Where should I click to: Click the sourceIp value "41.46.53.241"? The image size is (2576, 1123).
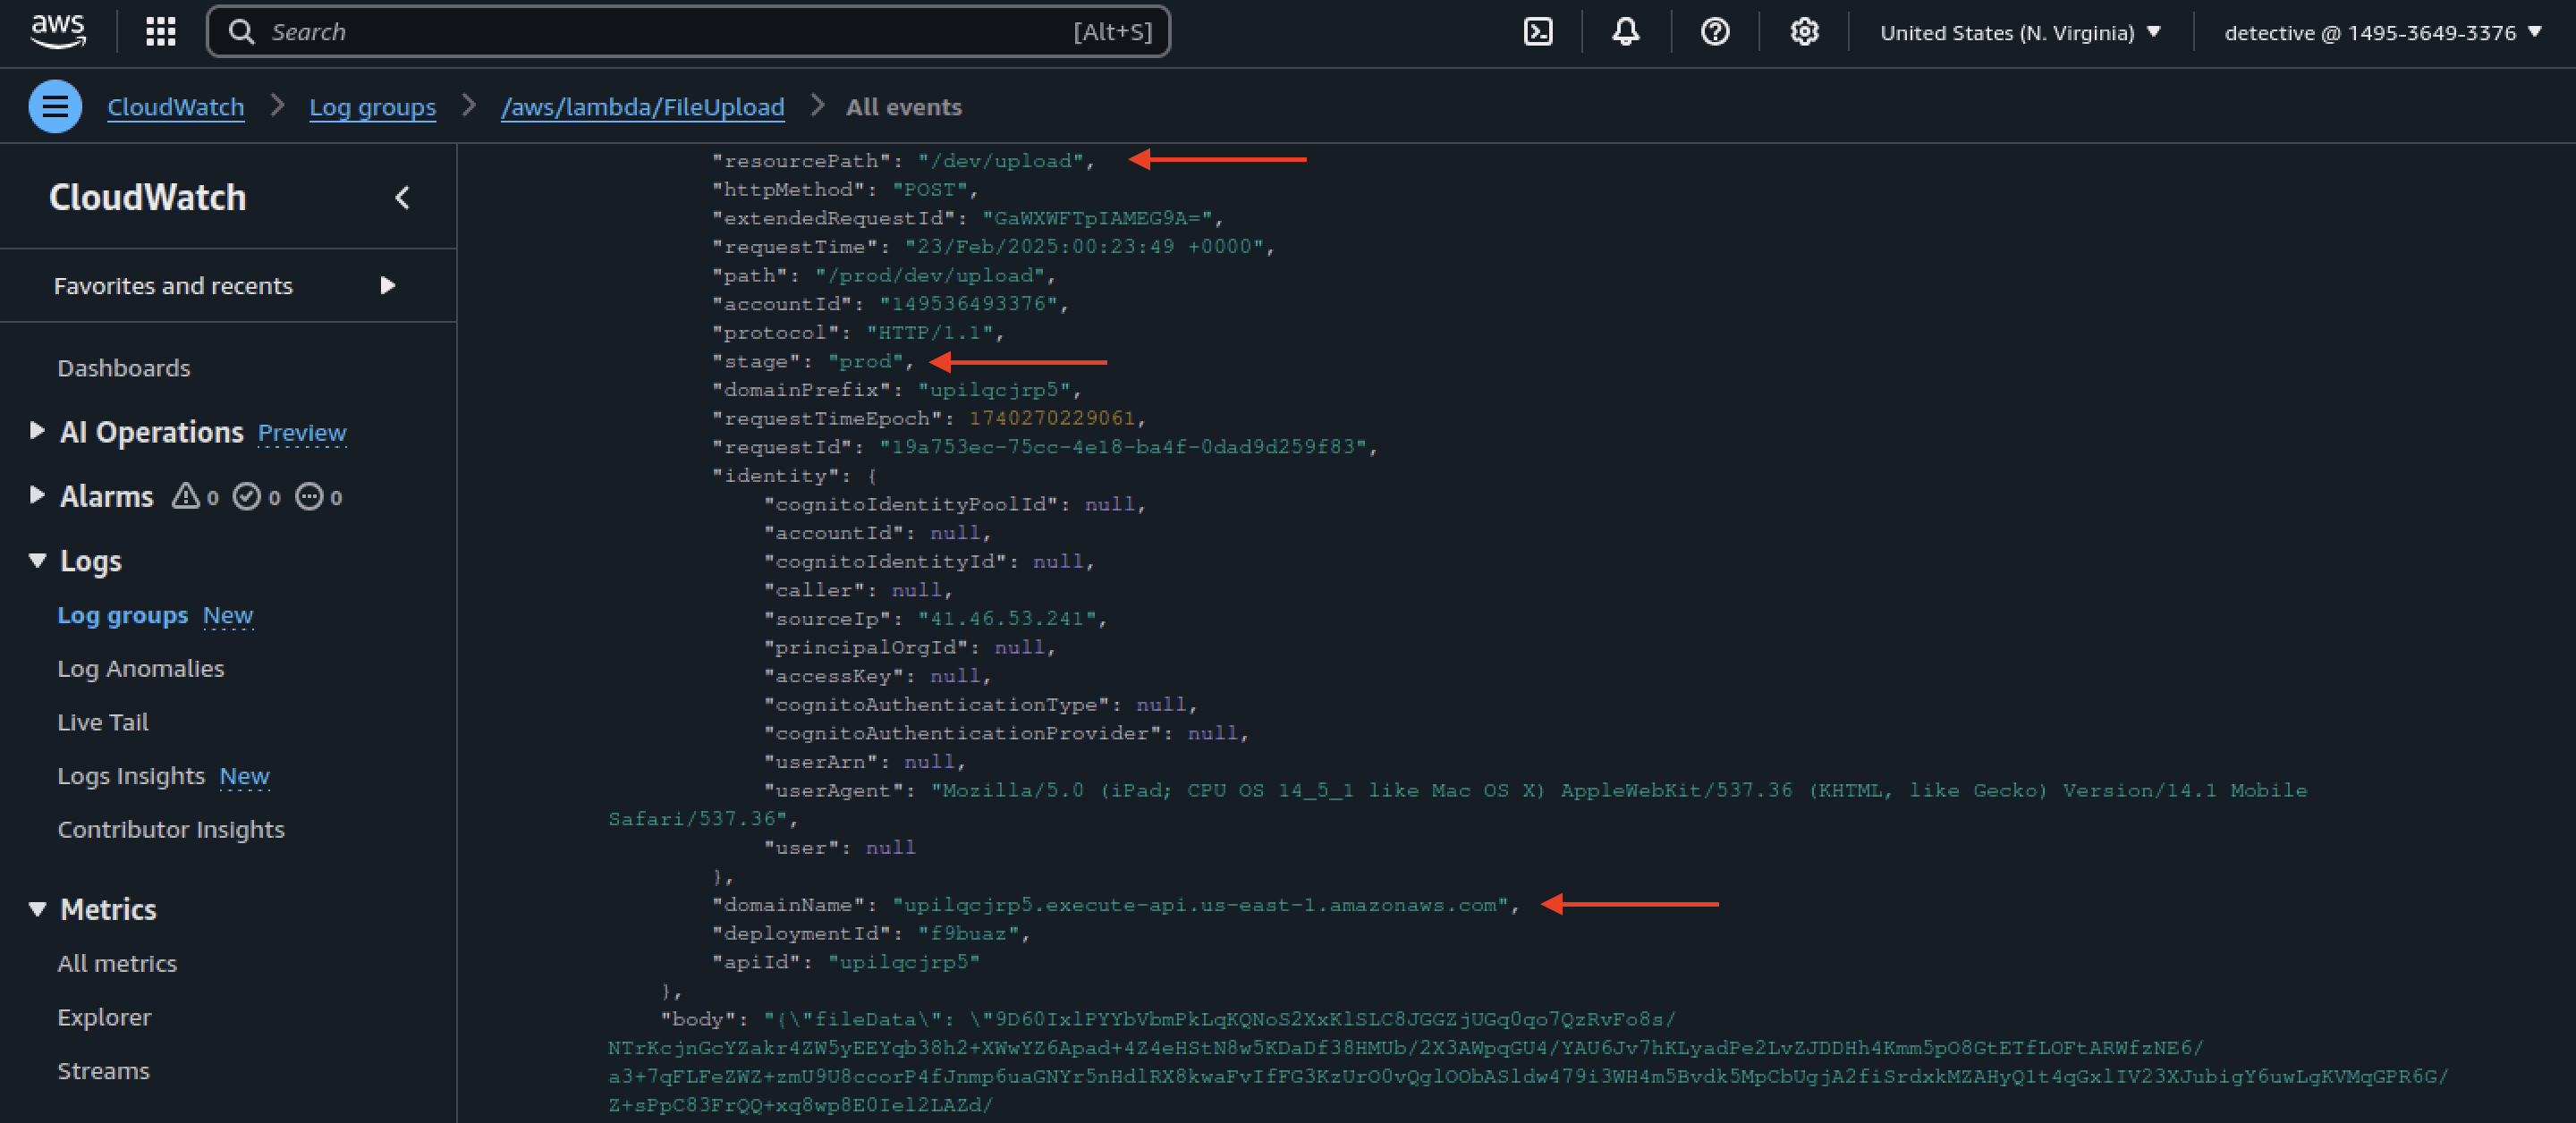(1007, 618)
